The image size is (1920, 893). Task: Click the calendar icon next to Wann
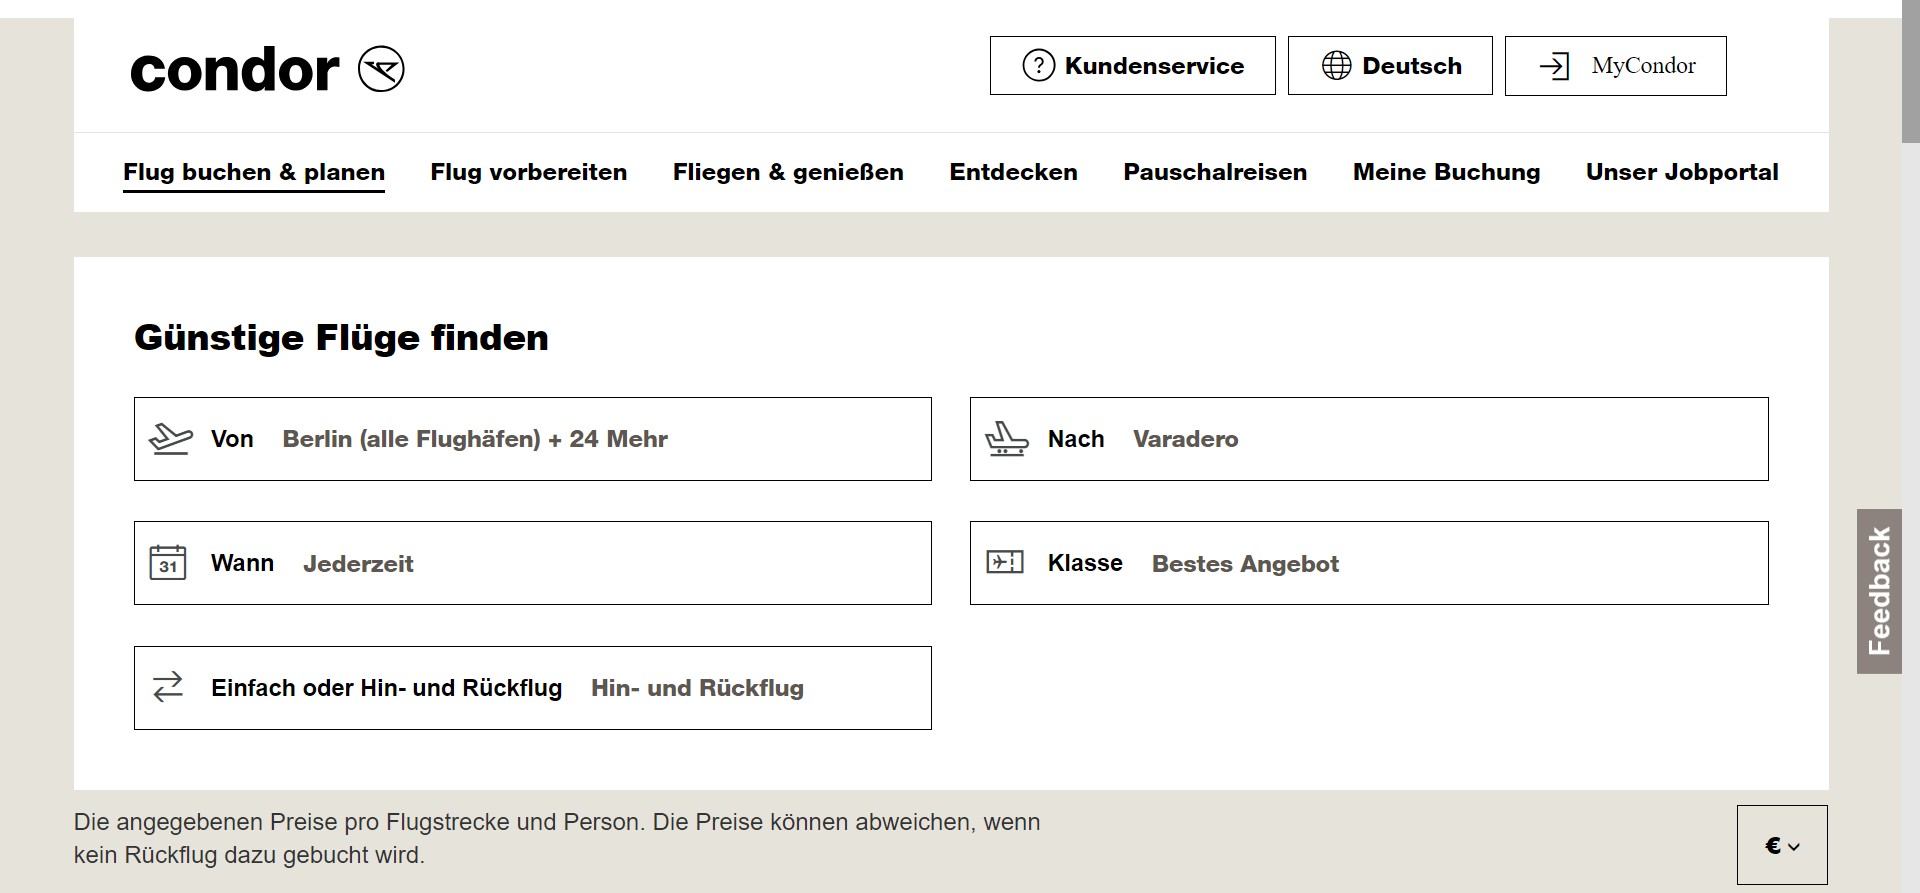tap(168, 563)
